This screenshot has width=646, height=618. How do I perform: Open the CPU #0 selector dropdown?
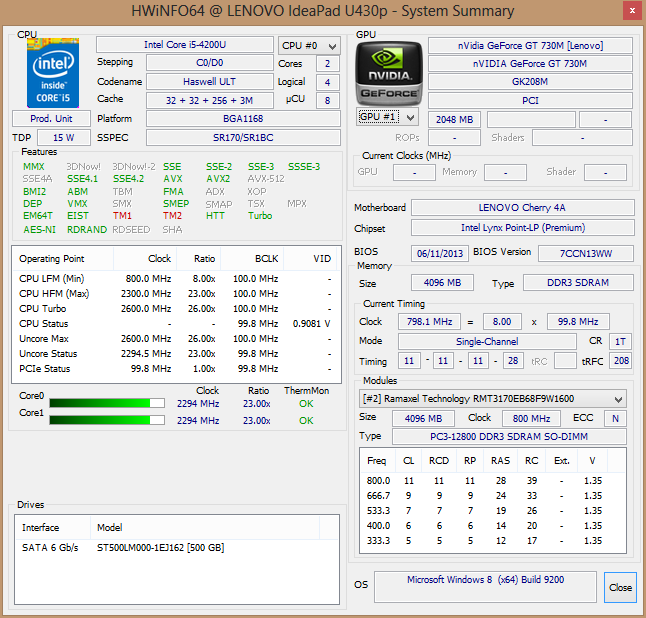click(x=304, y=45)
